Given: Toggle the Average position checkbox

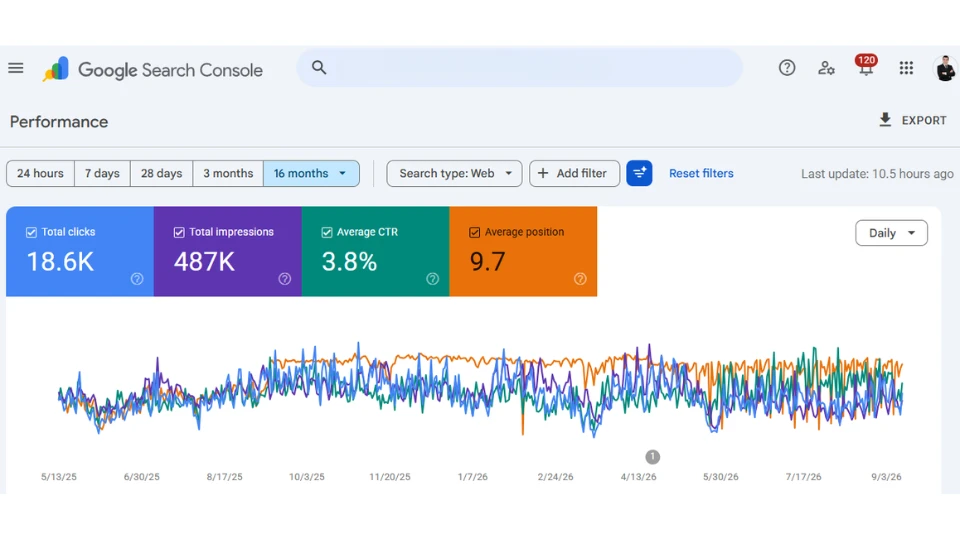Looking at the screenshot, I should pyautogui.click(x=474, y=232).
